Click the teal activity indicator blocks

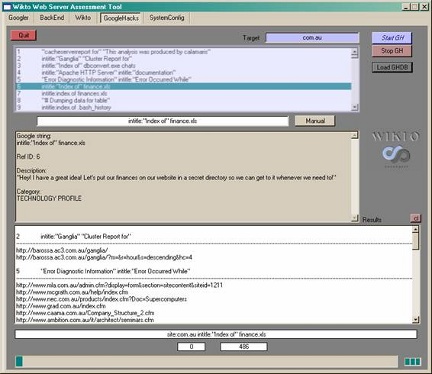(x=413, y=362)
